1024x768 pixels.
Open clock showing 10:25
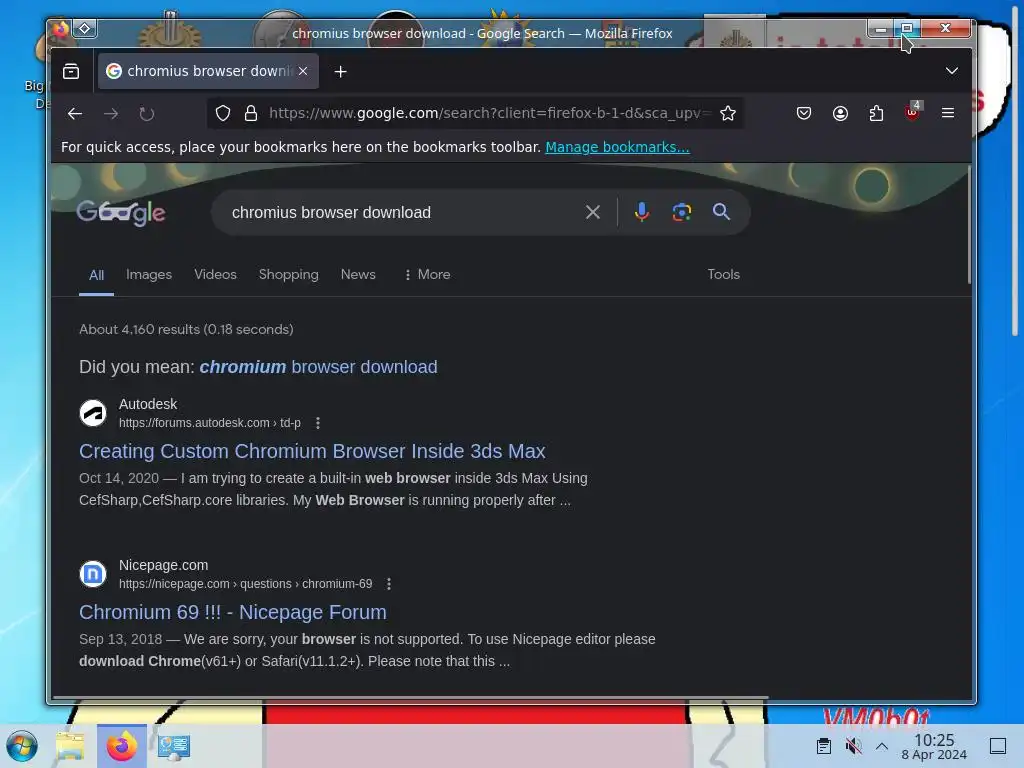[x=934, y=746]
